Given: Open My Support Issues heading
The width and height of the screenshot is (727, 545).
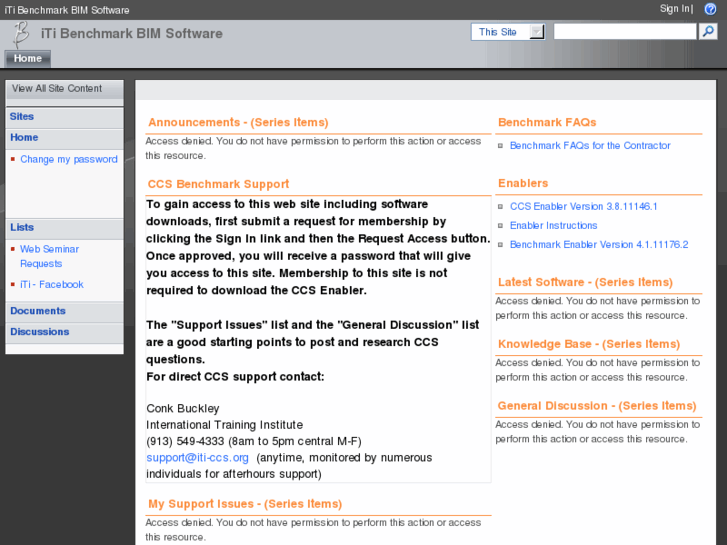Looking at the screenshot, I should coord(245,504).
